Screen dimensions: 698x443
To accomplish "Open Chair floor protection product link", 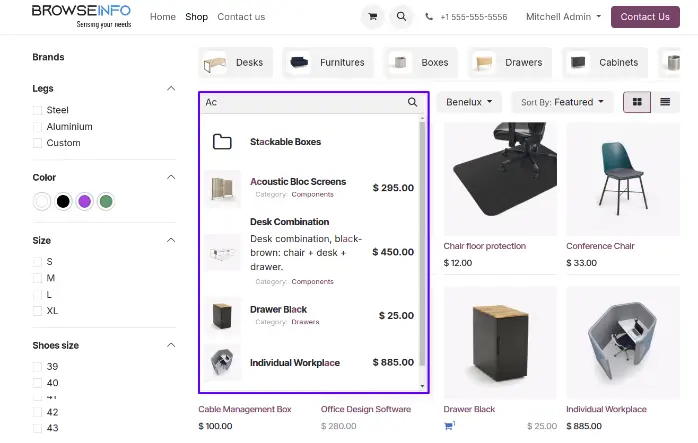I will [484, 246].
